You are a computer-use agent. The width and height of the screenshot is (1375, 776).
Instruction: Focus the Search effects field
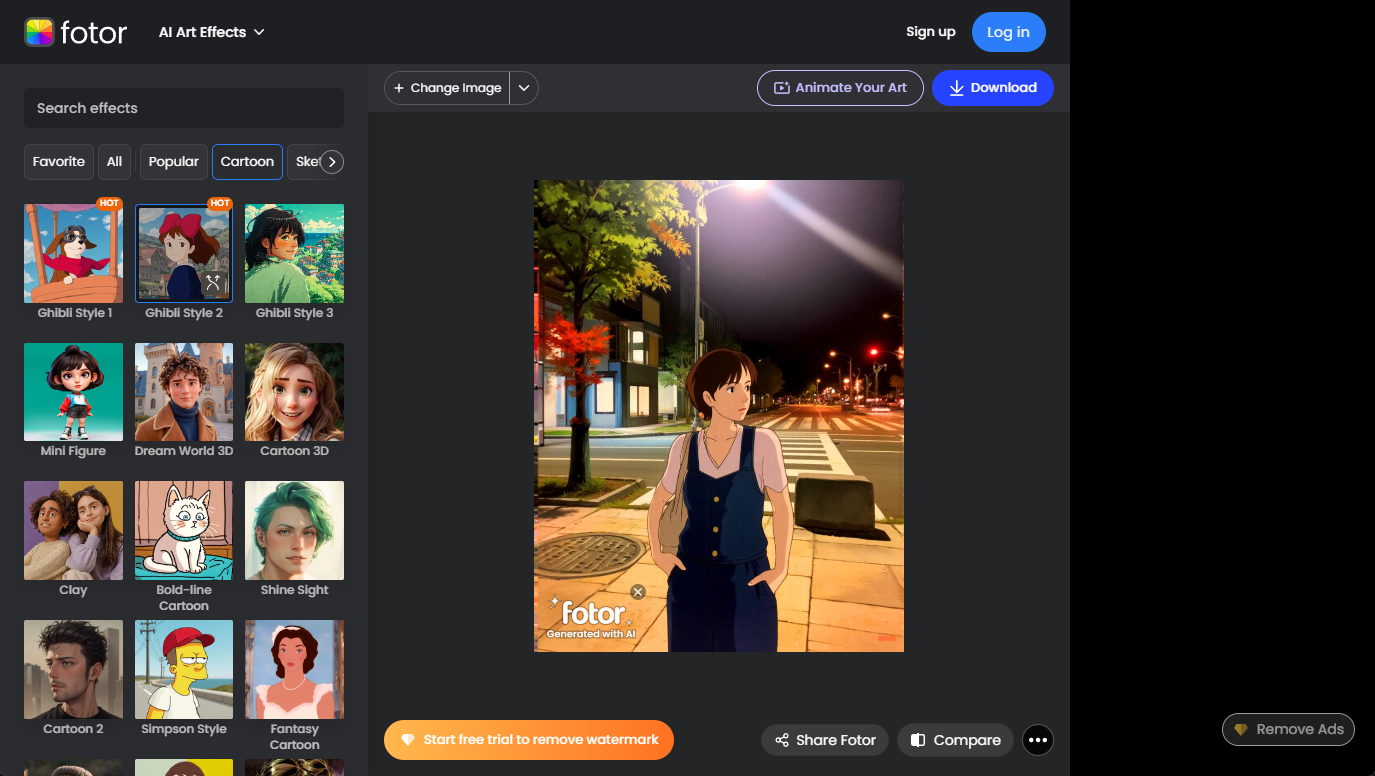184,108
